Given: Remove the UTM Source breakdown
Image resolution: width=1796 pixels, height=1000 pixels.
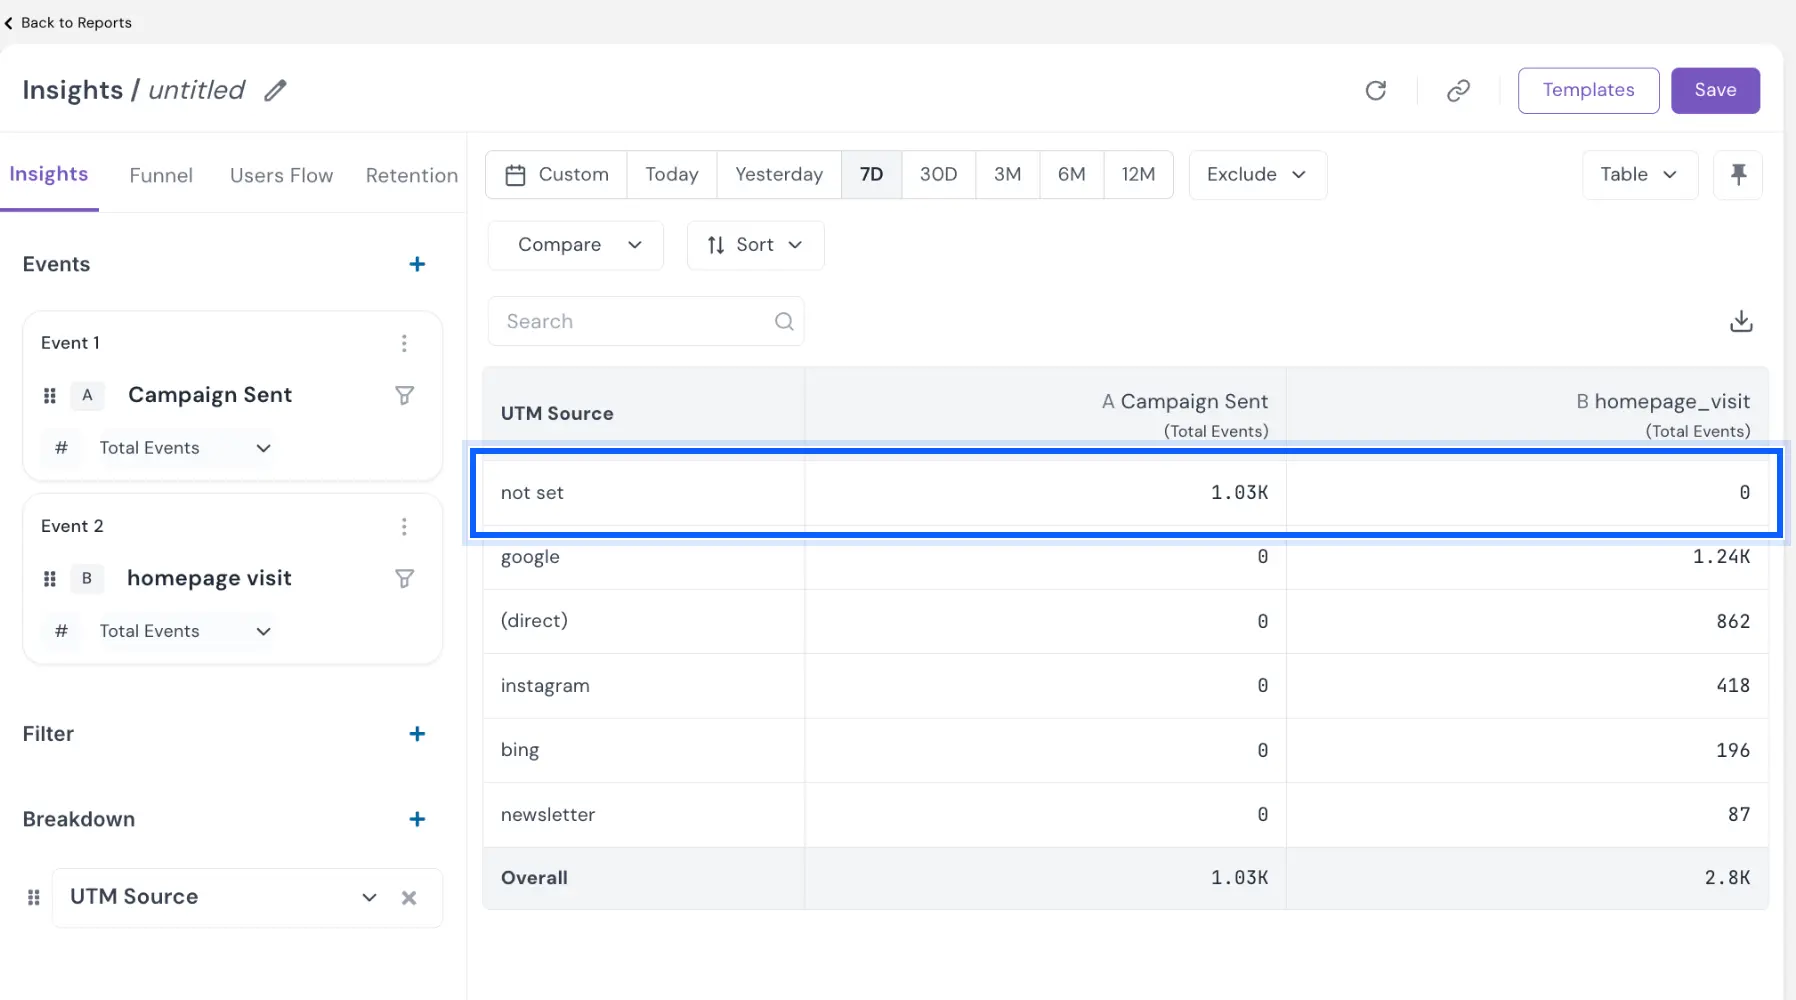Looking at the screenshot, I should coord(409,898).
